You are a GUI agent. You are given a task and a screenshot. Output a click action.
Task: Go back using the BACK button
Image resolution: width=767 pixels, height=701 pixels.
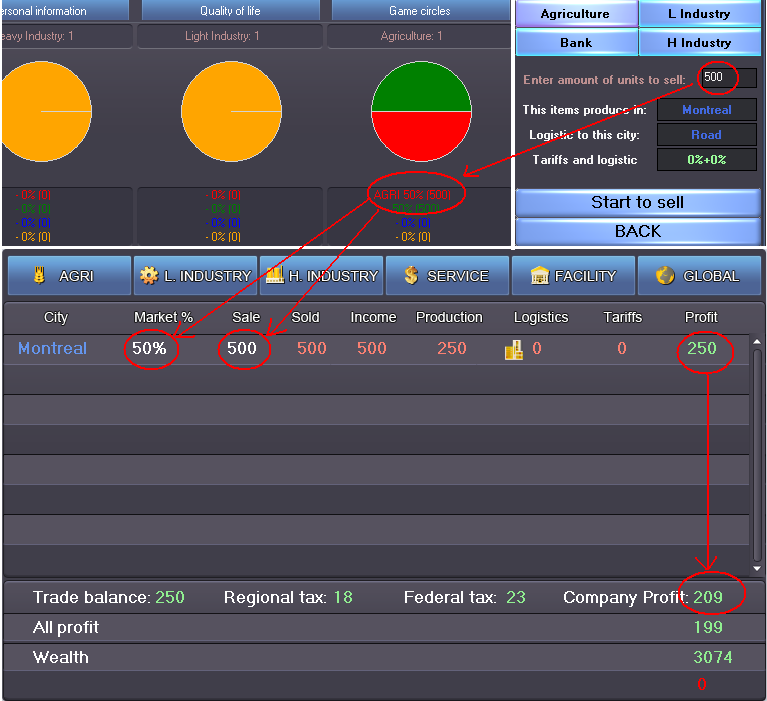click(x=637, y=231)
